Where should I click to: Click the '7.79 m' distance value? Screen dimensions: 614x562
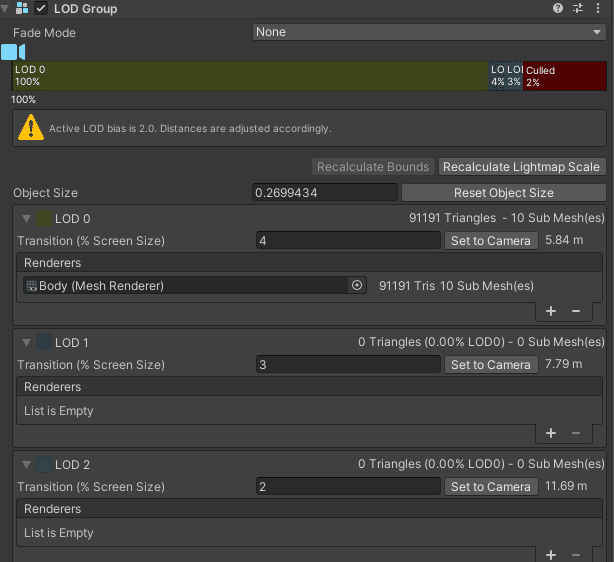point(563,364)
